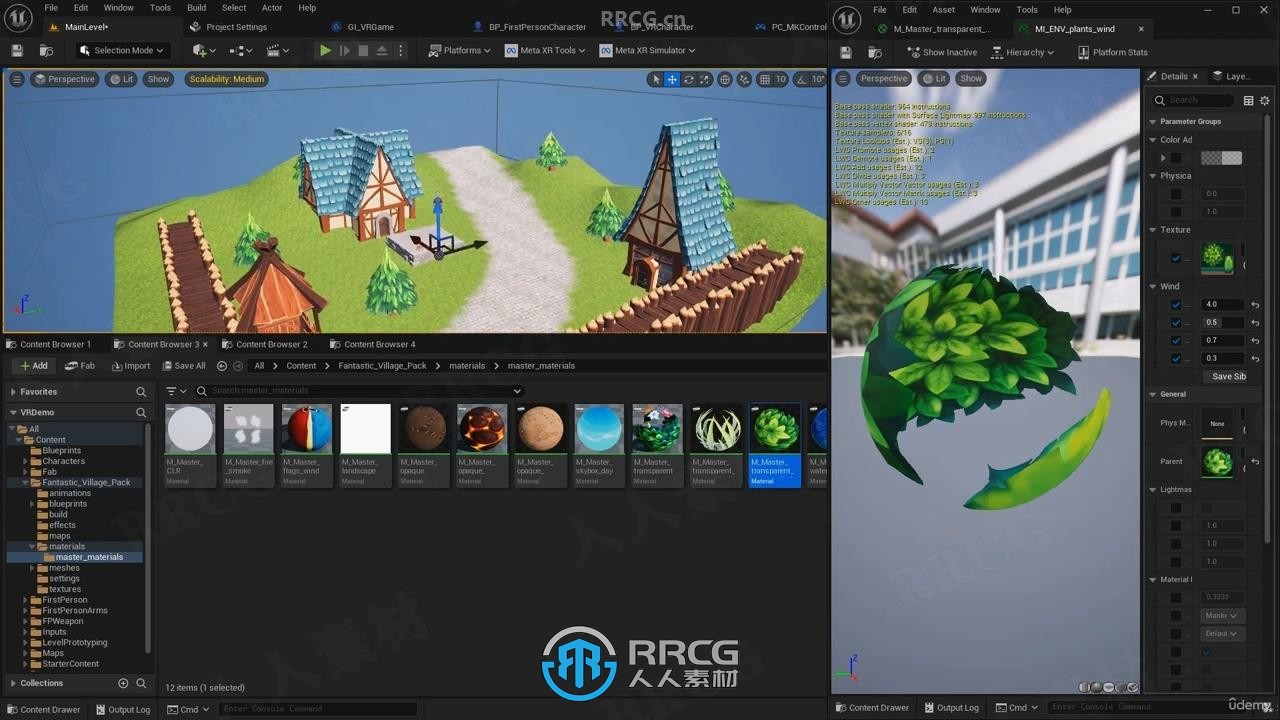
Task: Click the Add button in the content browser
Action: 33,366
